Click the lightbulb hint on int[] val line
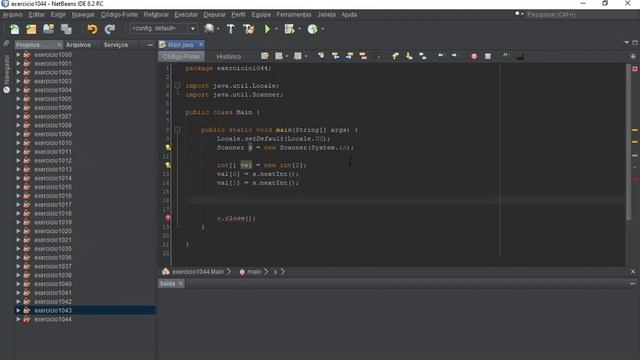Screen dimensions: 640x360 coord(168,165)
